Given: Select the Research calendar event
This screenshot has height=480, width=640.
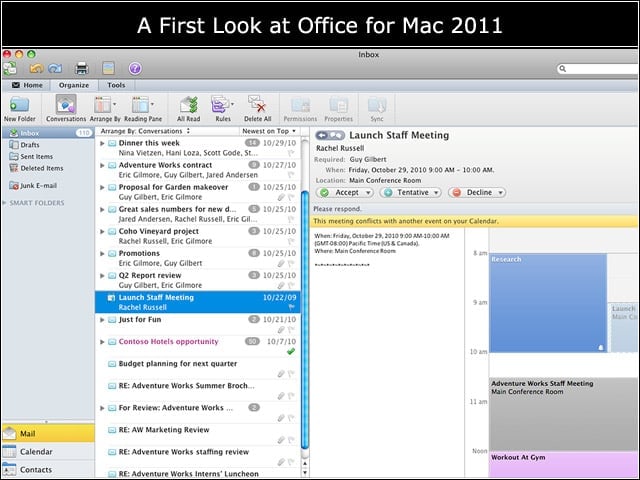Looking at the screenshot, I should pyautogui.click(x=548, y=303).
